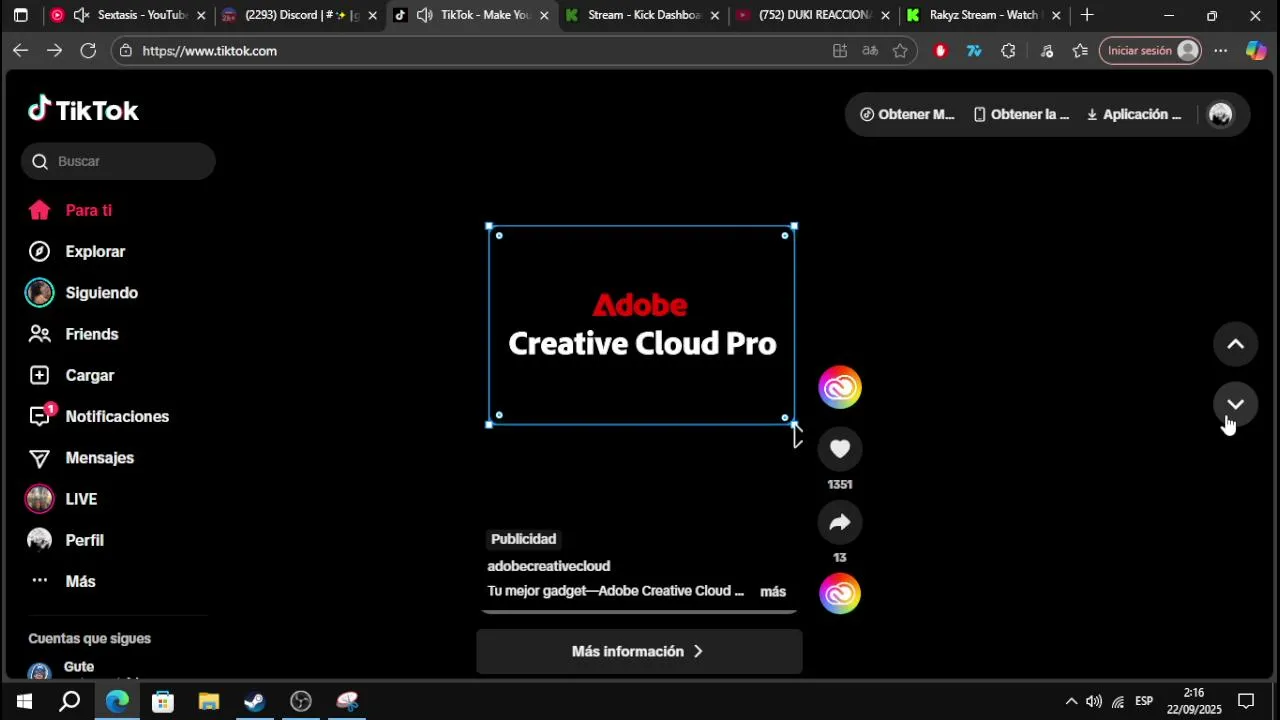The image size is (1280, 720).
Task: Switch to the Sextasis YouTube tab
Action: (x=128, y=15)
